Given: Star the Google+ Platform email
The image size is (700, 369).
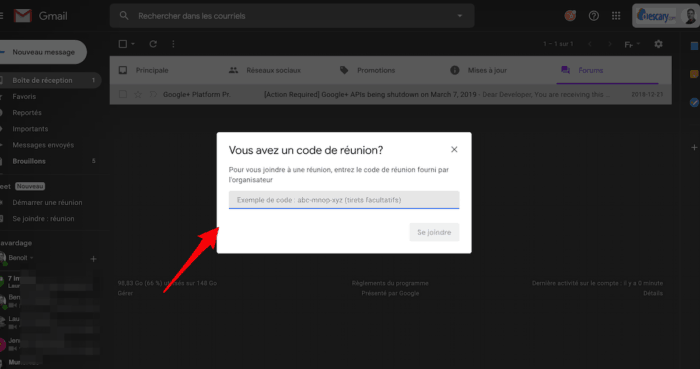Looking at the screenshot, I should [138, 95].
